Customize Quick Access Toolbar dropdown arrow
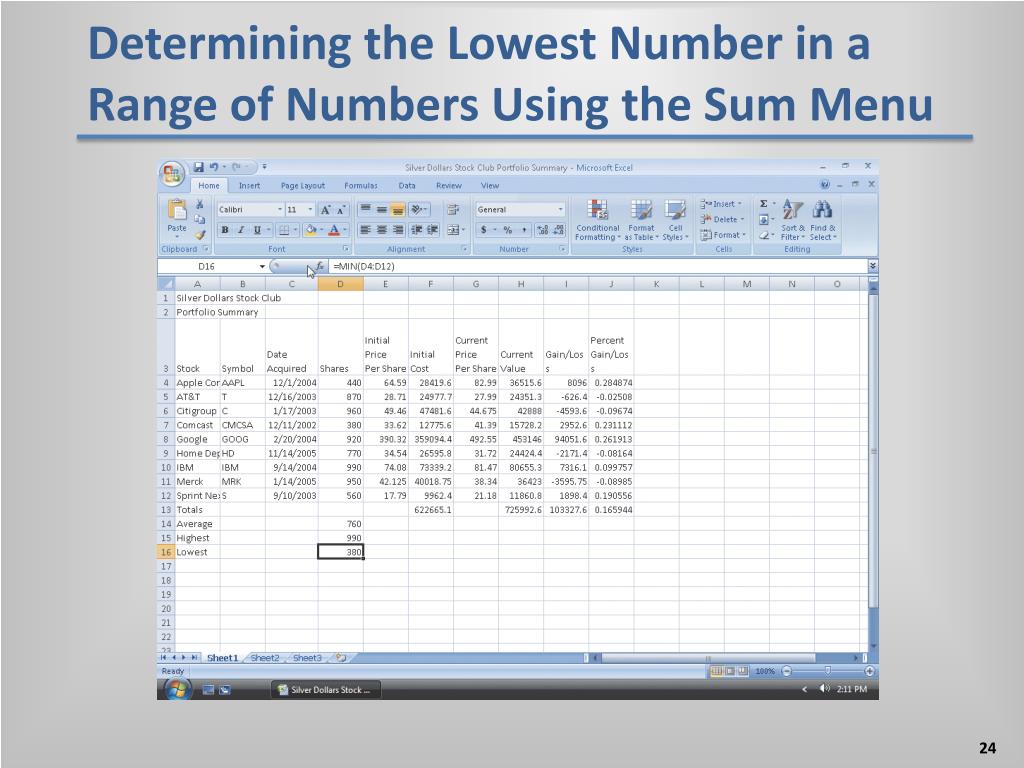The image size is (1024, 768). (264, 167)
